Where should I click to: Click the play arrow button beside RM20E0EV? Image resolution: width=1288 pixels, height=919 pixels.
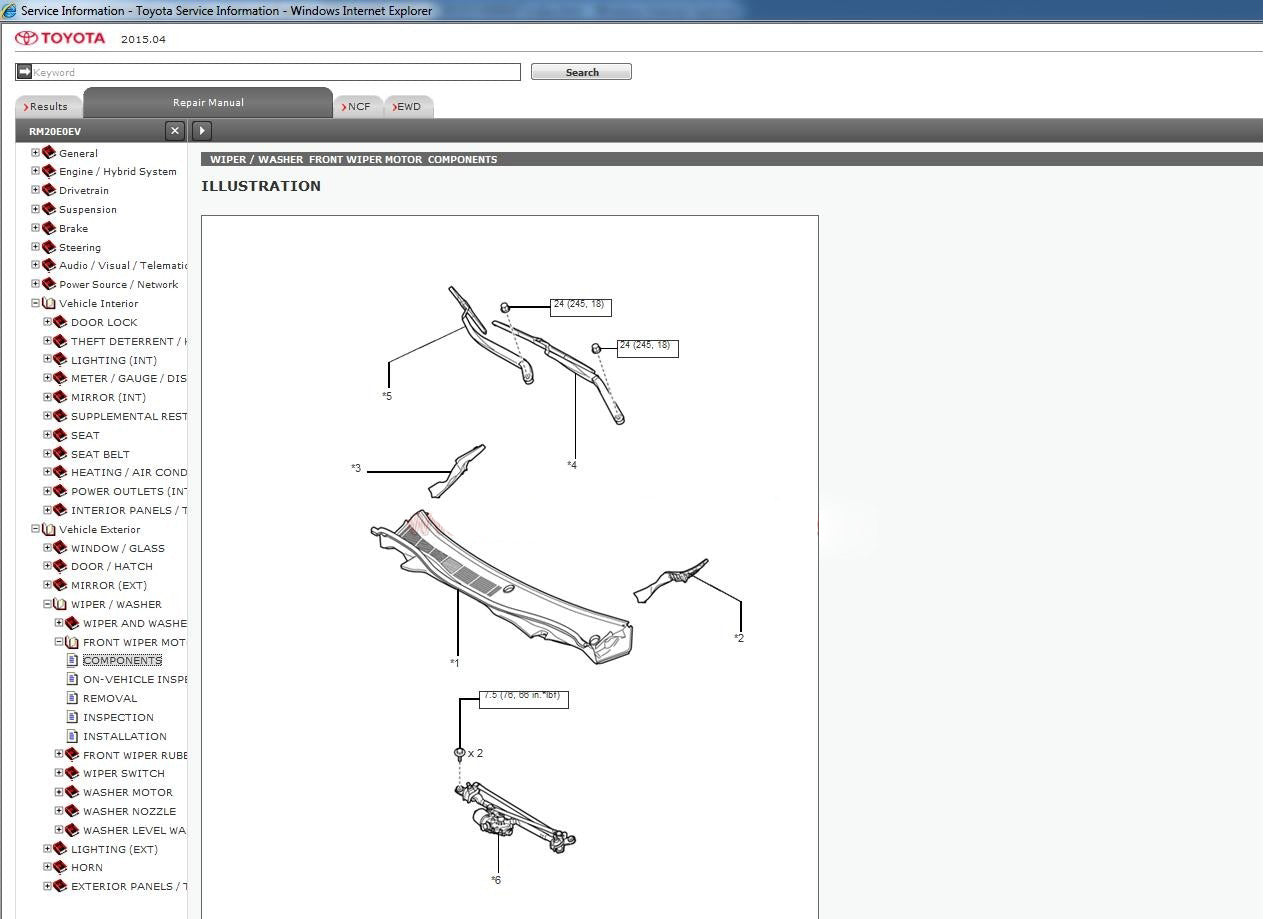201,131
